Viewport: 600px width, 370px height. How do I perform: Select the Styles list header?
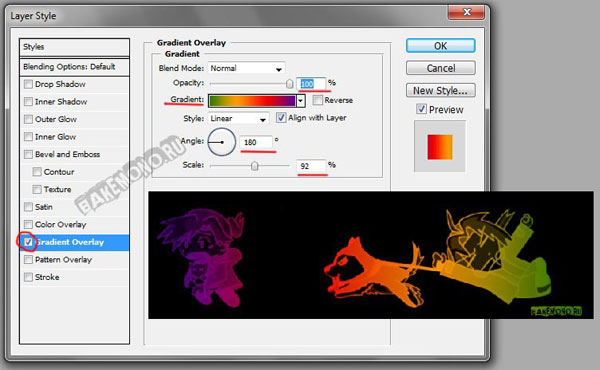pyautogui.click(x=75, y=47)
